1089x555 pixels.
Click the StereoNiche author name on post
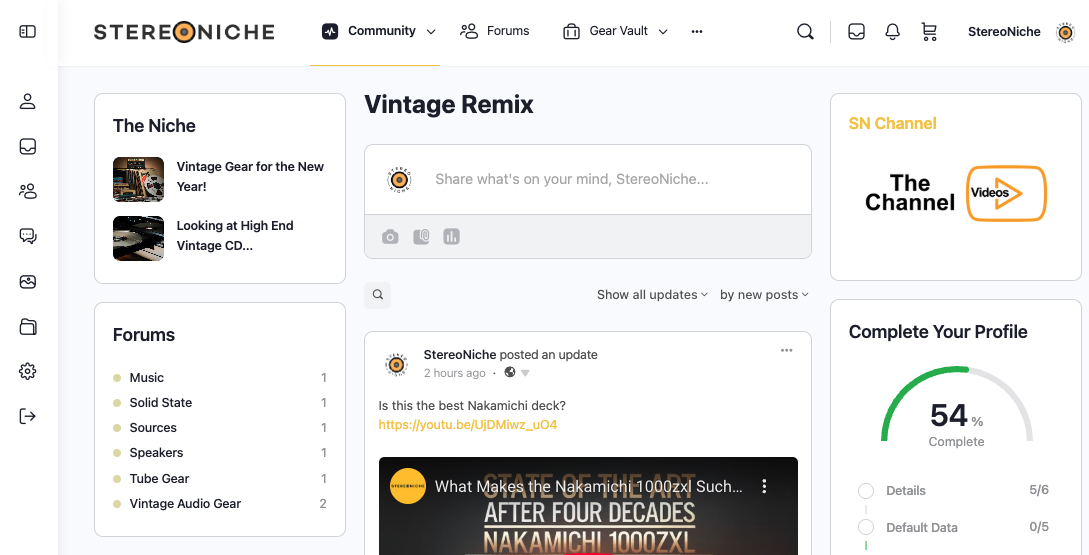460,354
